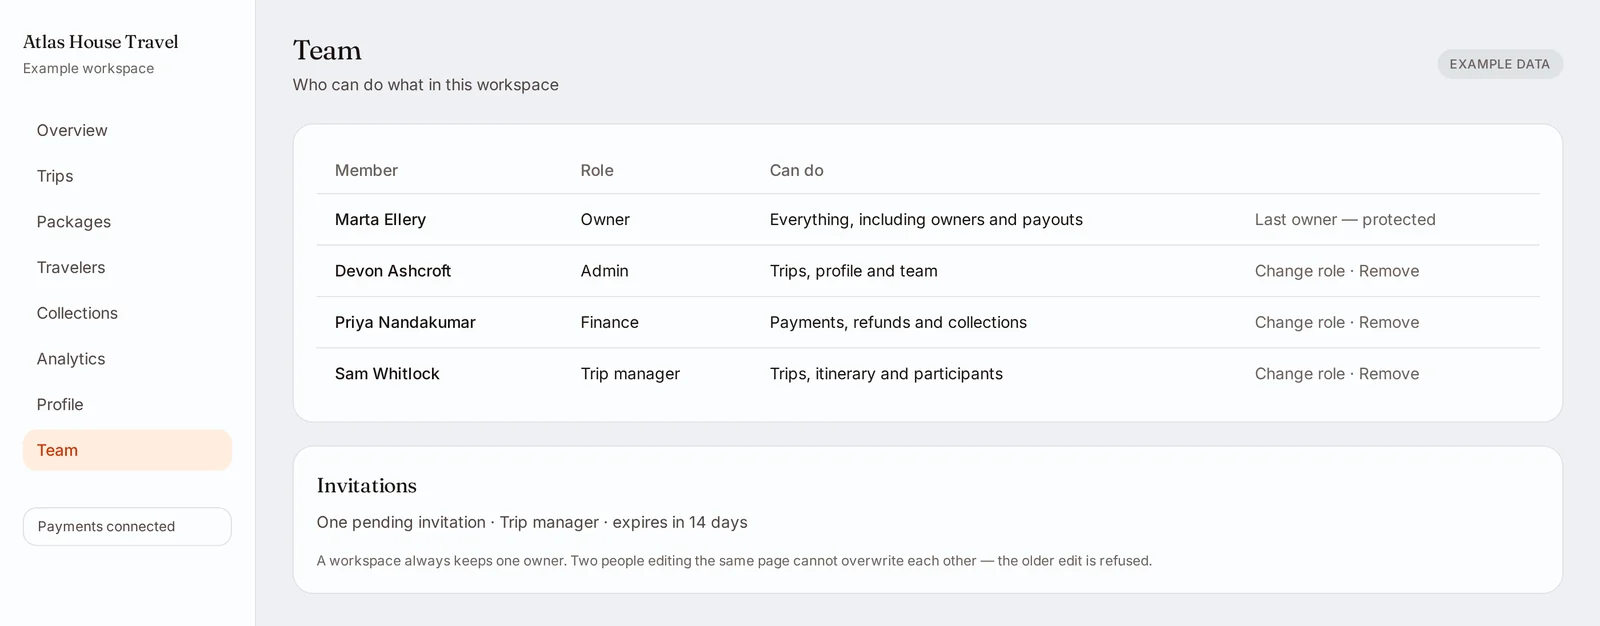Click the Trip manager role cell
This screenshot has height=626, width=1600.
(x=630, y=374)
